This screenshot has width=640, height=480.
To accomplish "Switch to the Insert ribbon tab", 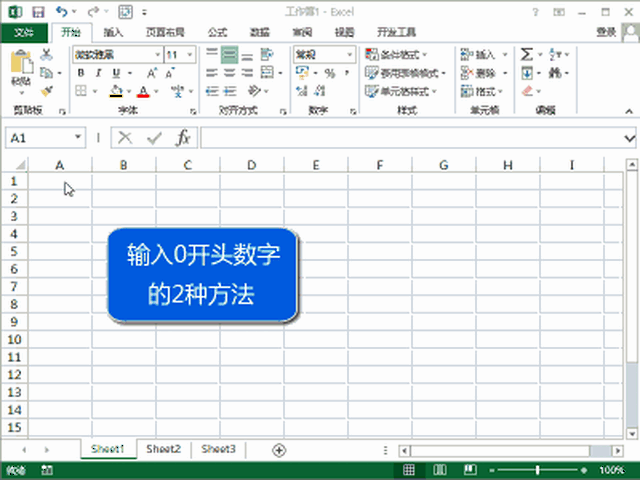I will click(113, 32).
